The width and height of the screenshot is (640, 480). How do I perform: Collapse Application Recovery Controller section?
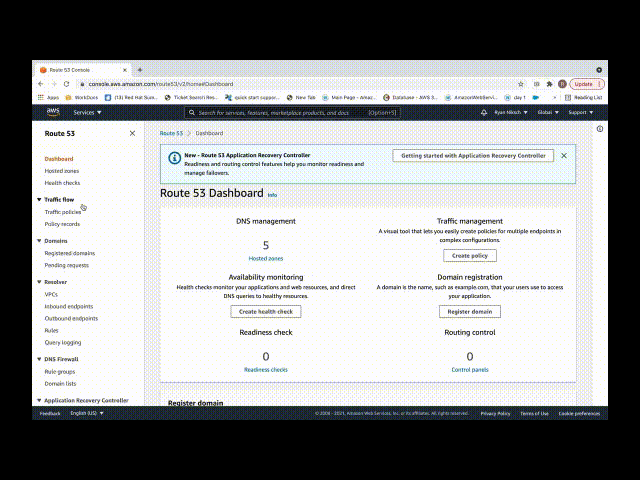pyautogui.click(x=39, y=400)
